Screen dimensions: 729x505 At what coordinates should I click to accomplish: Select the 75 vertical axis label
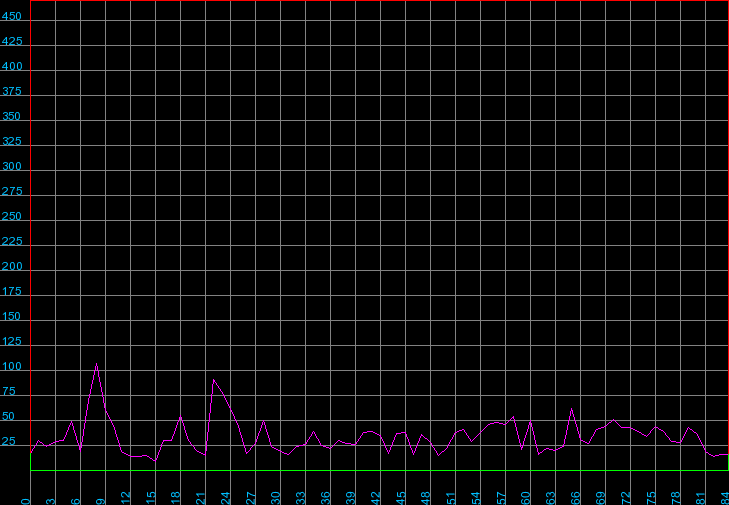(9, 392)
